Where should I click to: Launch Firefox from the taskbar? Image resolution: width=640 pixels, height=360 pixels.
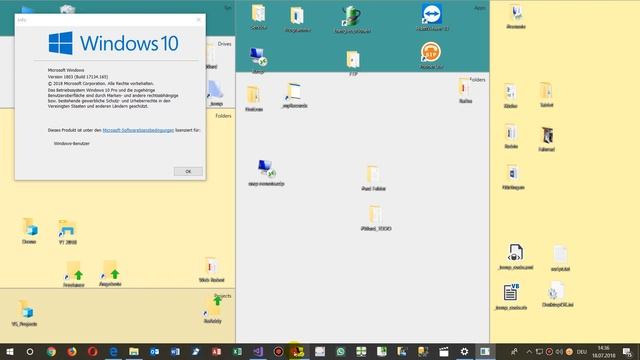point(72,351)
